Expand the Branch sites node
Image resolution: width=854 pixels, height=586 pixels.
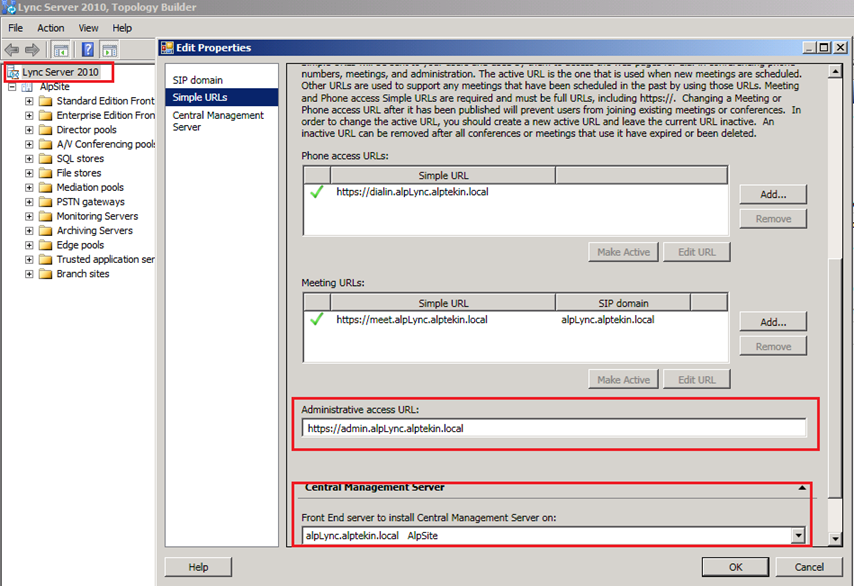(29, 274)
